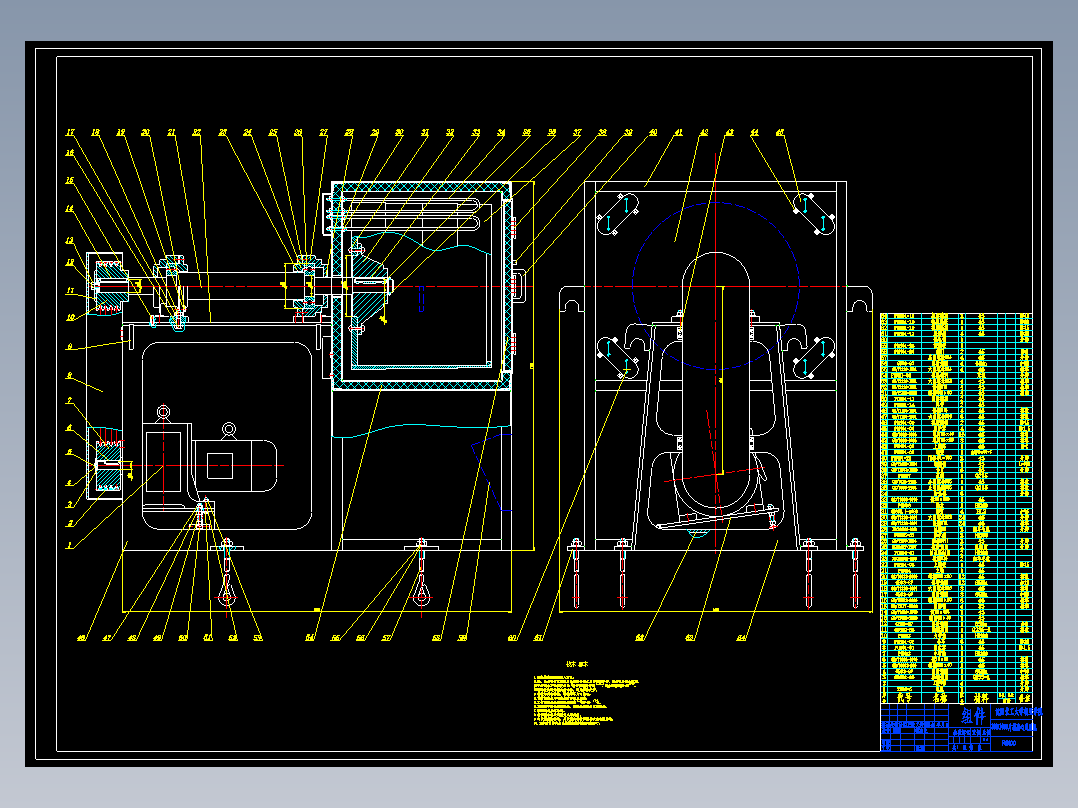Click part number label 49
The image size is (1078, 808).
pos(157,638)
